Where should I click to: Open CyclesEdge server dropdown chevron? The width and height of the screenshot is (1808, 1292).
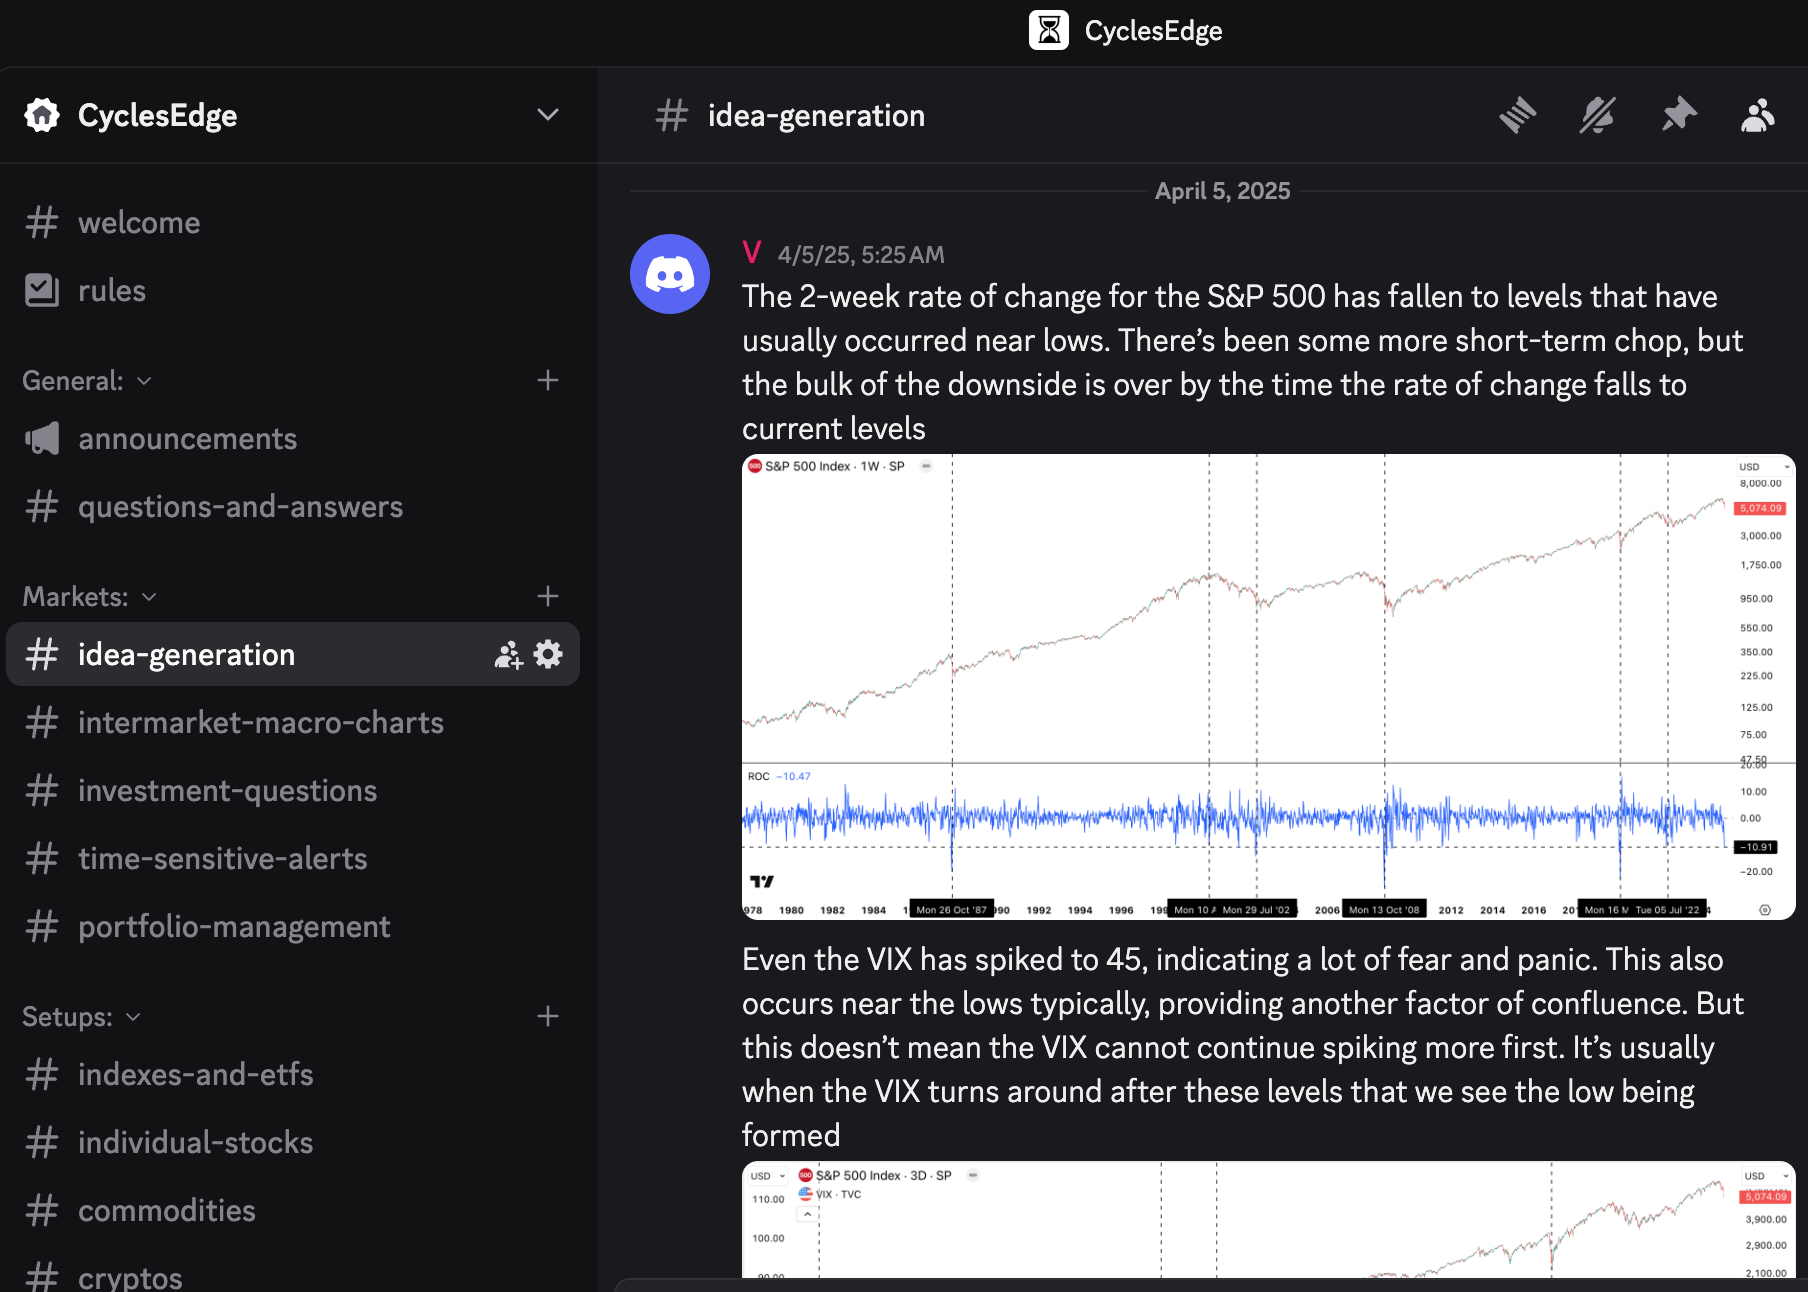(x=547, y=115)
